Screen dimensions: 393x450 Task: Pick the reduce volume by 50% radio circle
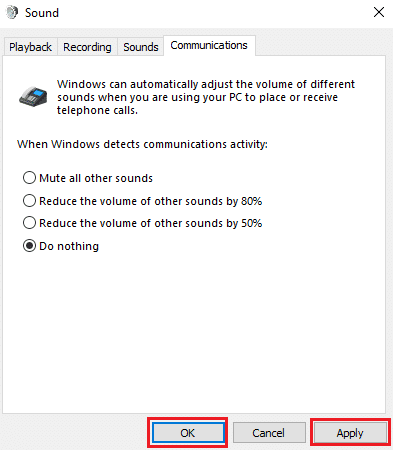(x=29, y=223)
